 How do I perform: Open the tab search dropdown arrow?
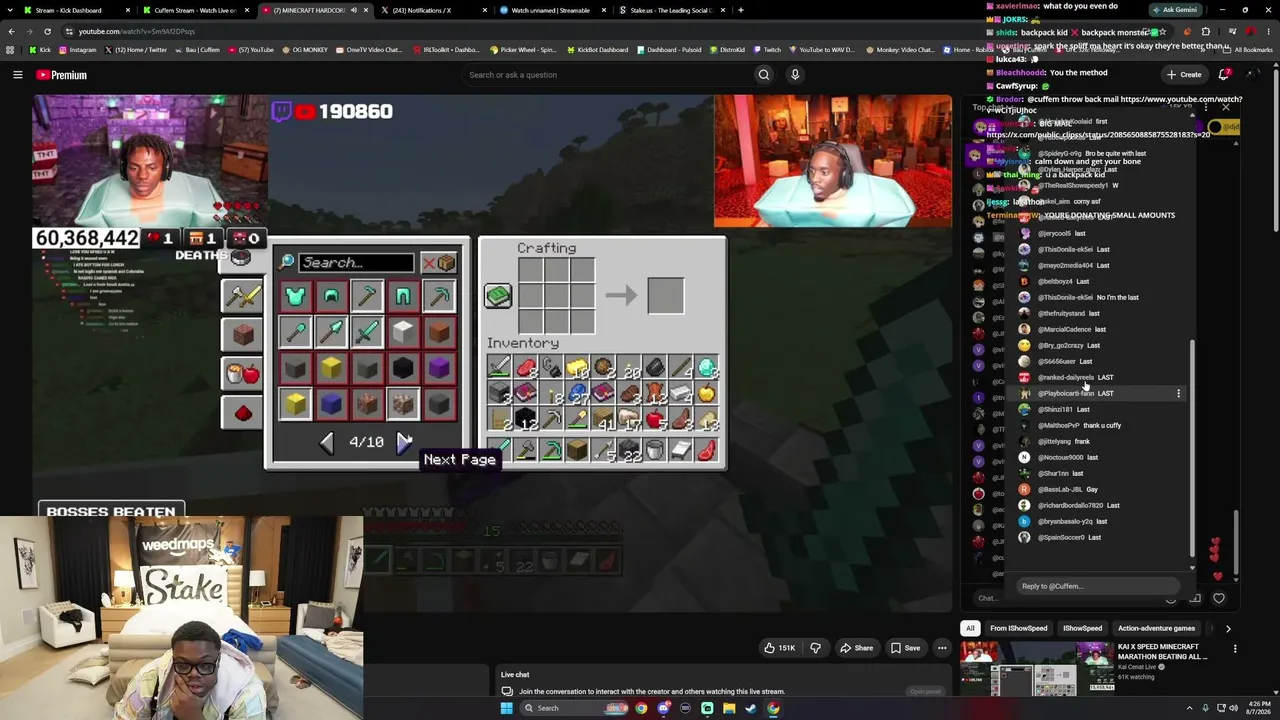coord(11,10)
